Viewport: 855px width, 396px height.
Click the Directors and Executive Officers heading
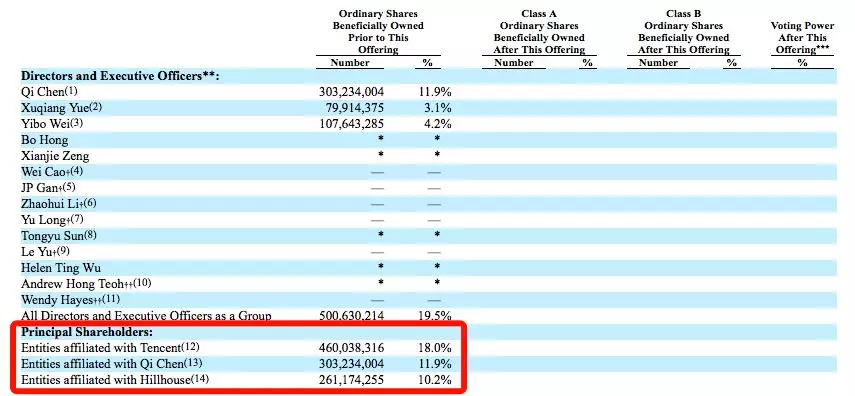(x=120, y=76)
